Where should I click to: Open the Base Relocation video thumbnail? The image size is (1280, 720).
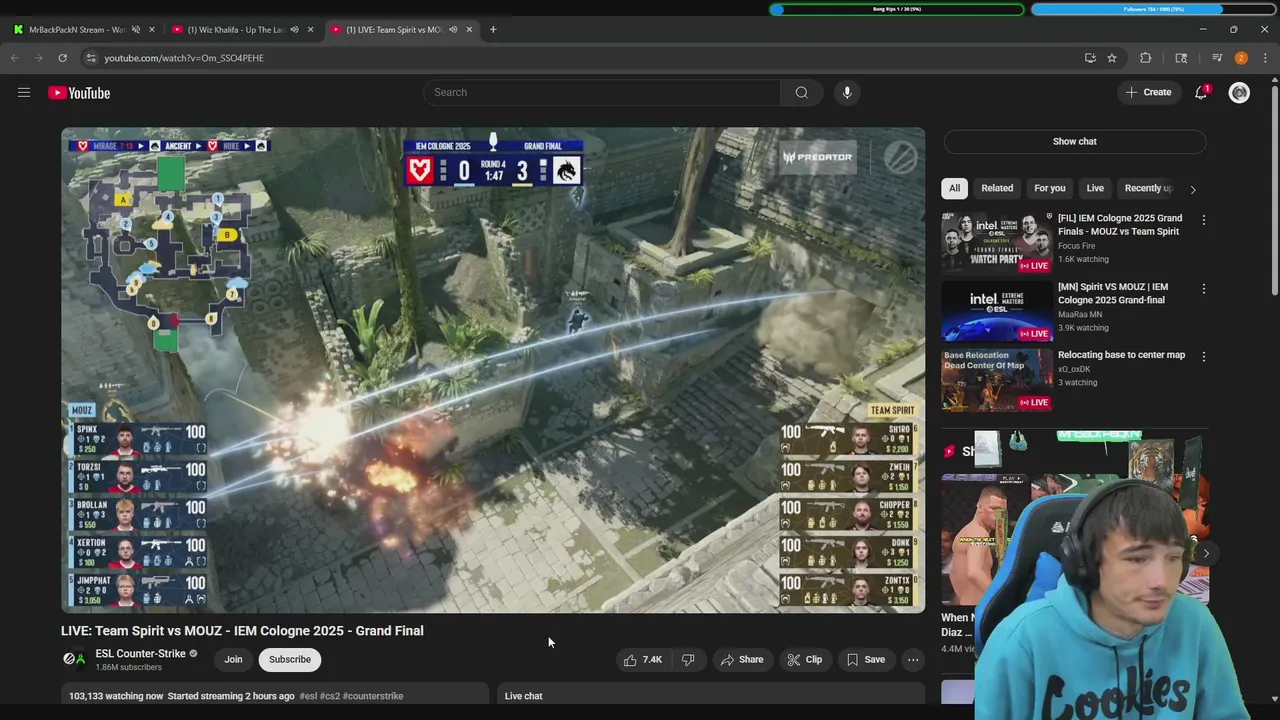pyautogui.click(x=997, y=378)
